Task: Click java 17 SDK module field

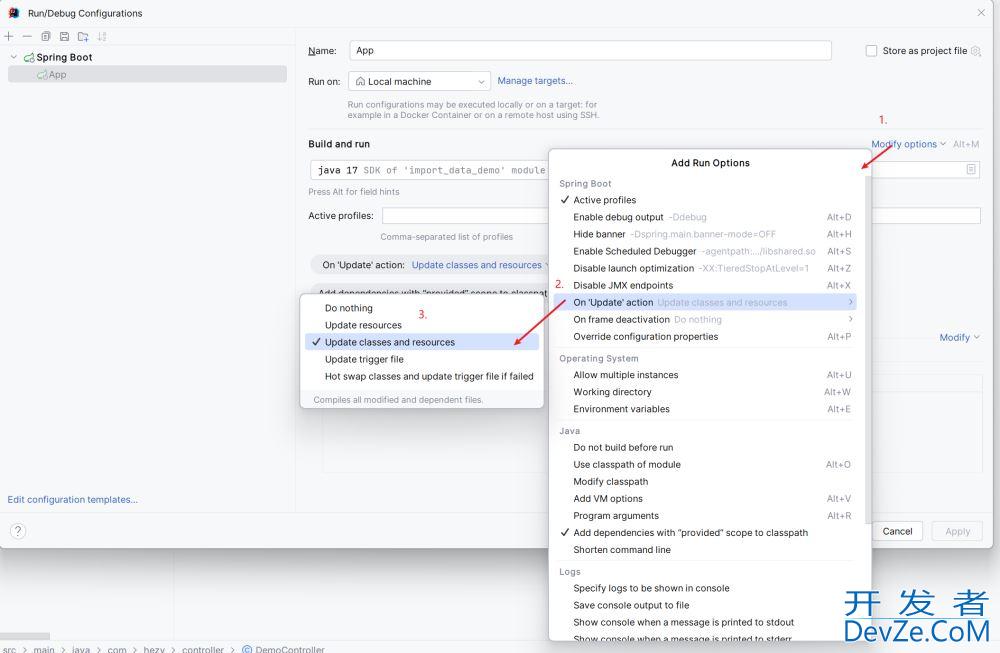Action: coord(430,170)
